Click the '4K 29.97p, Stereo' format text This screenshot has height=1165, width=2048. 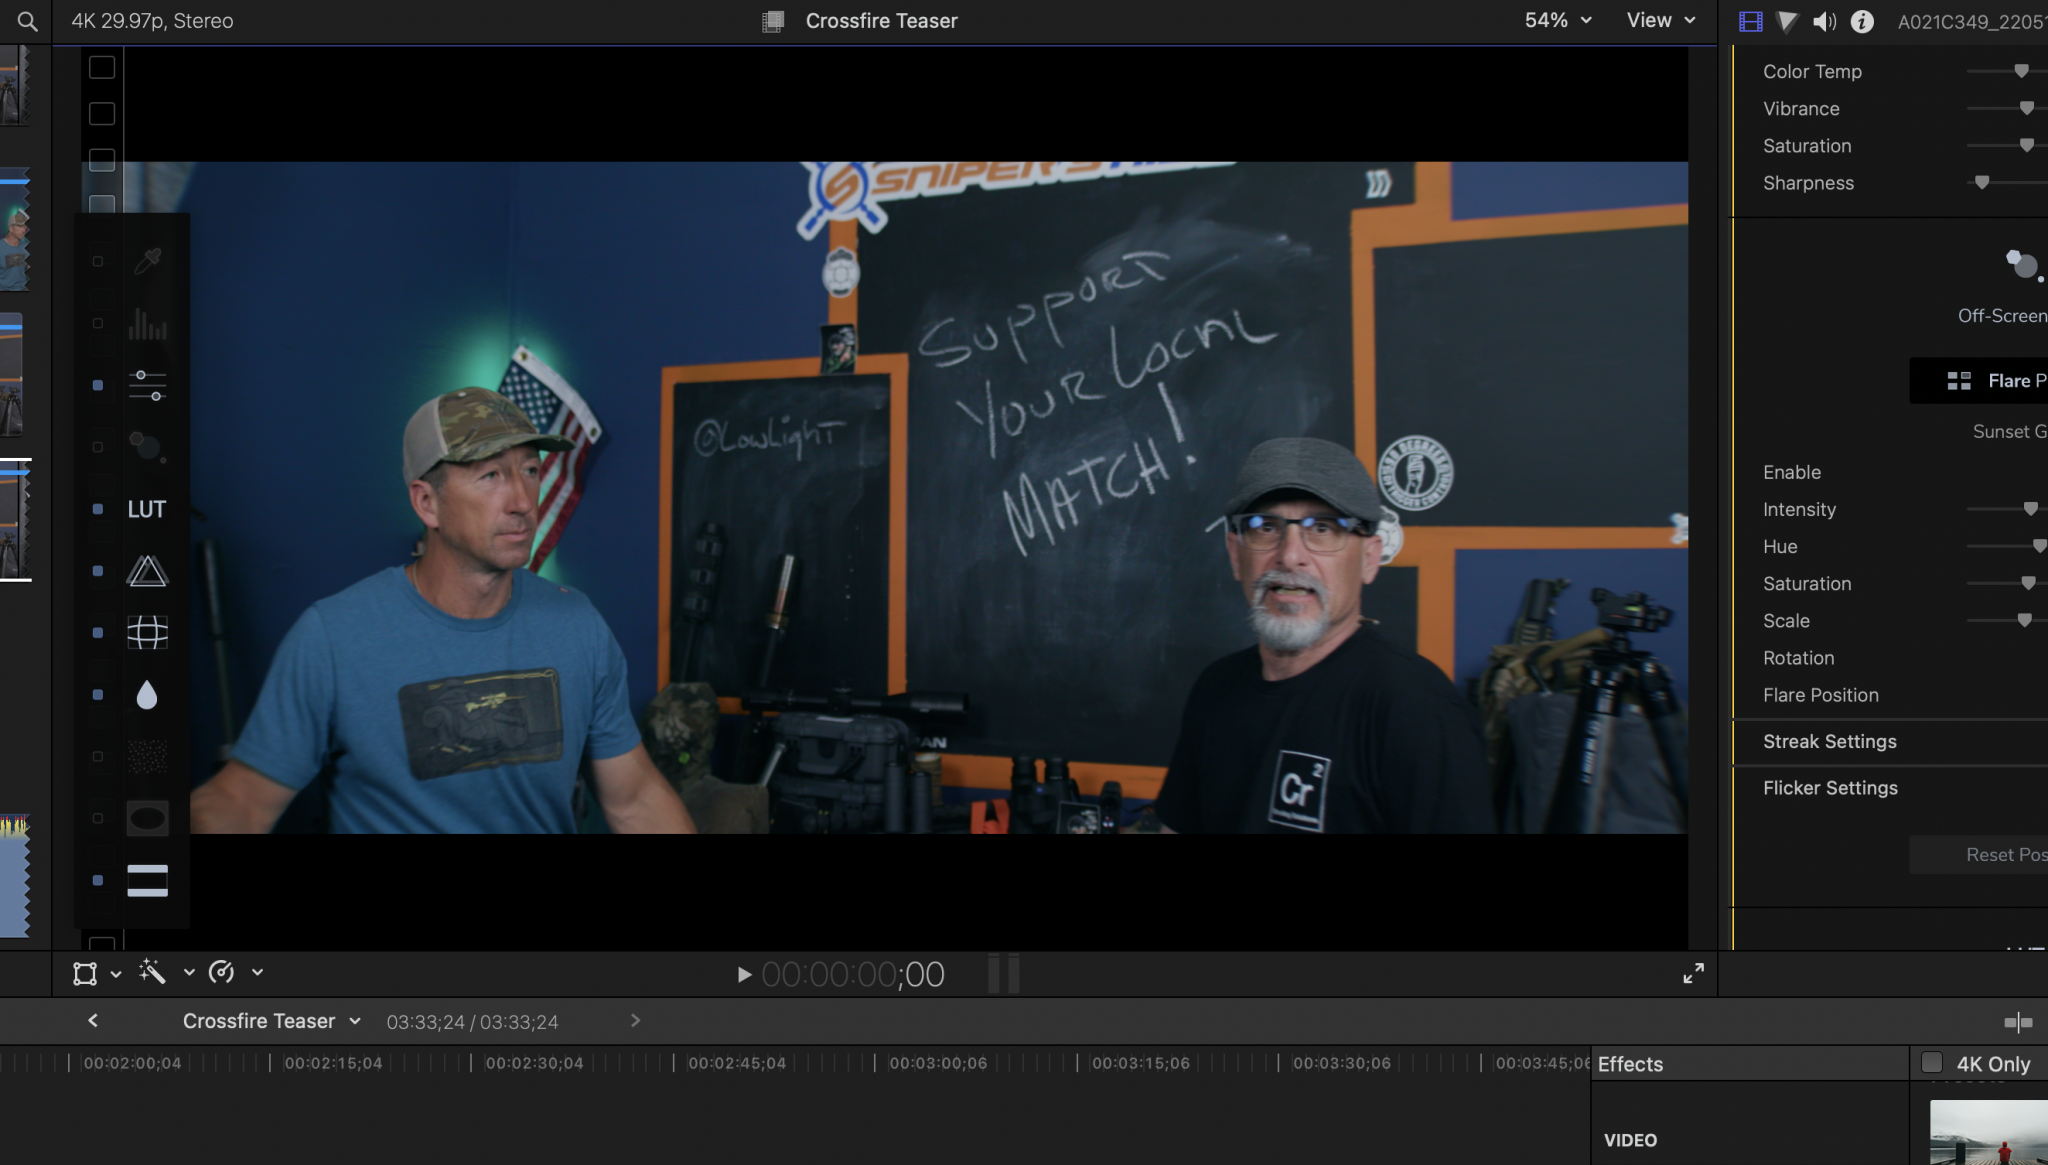[152, 21]
